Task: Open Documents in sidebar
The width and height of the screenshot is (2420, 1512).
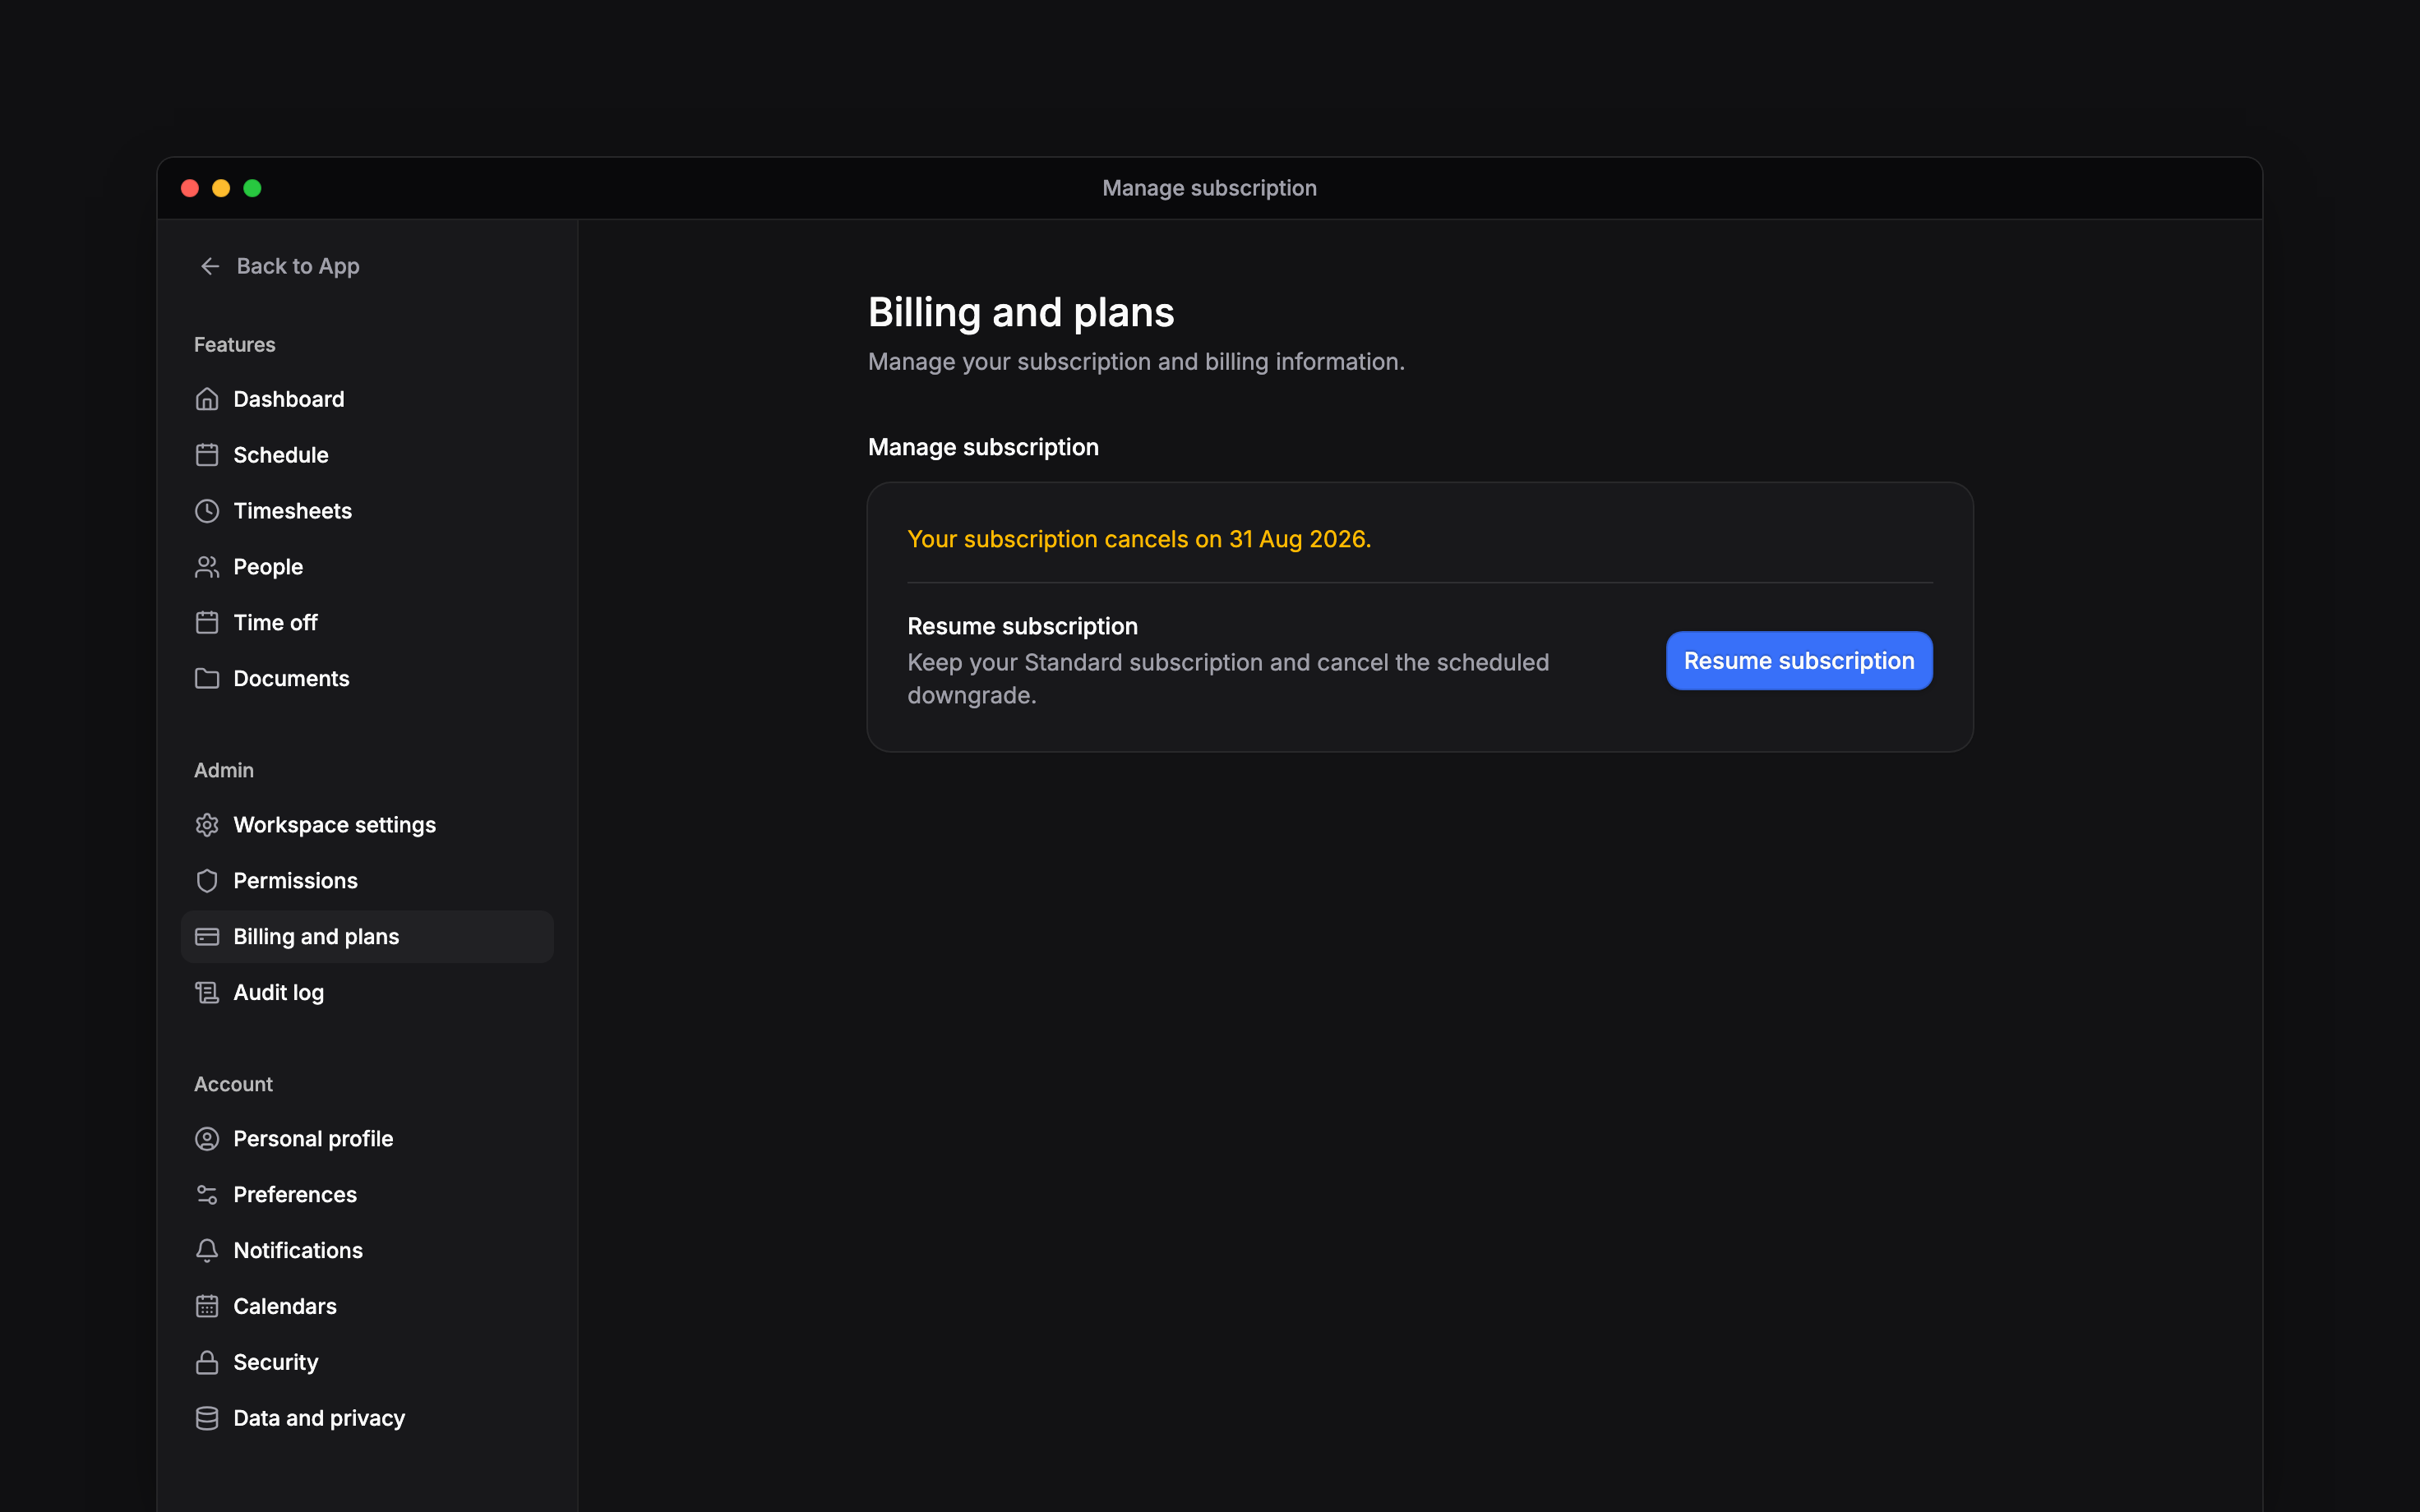Action: pos(367,679)
